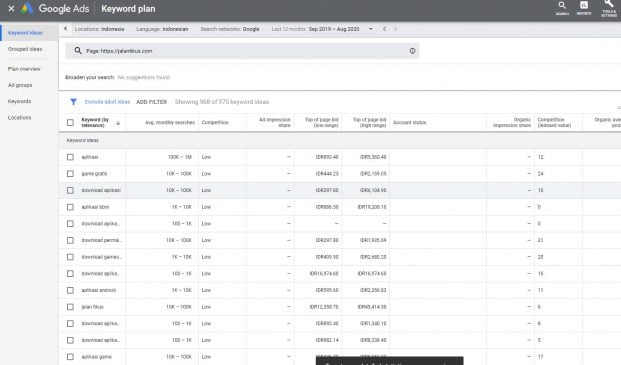Change Search networks: Google setting
Viewport: 621px width, 365px height.
[x=230, y=29]
